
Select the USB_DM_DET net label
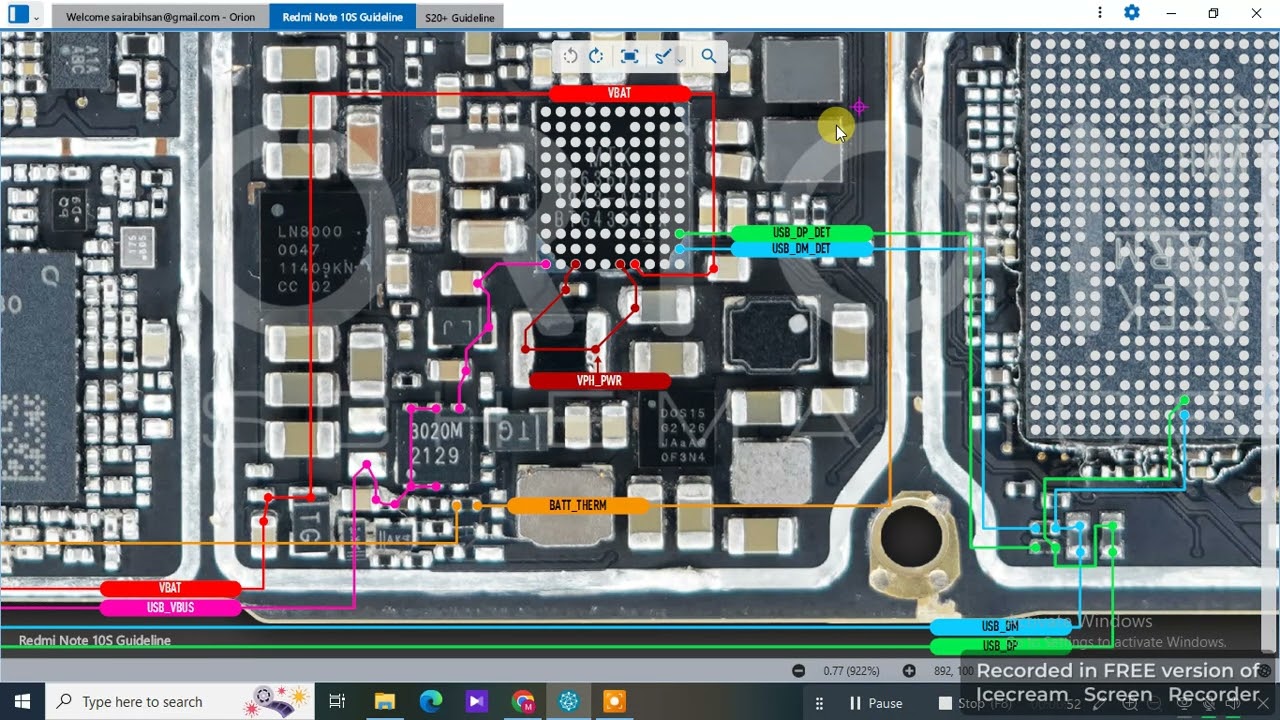click(802, 249)
